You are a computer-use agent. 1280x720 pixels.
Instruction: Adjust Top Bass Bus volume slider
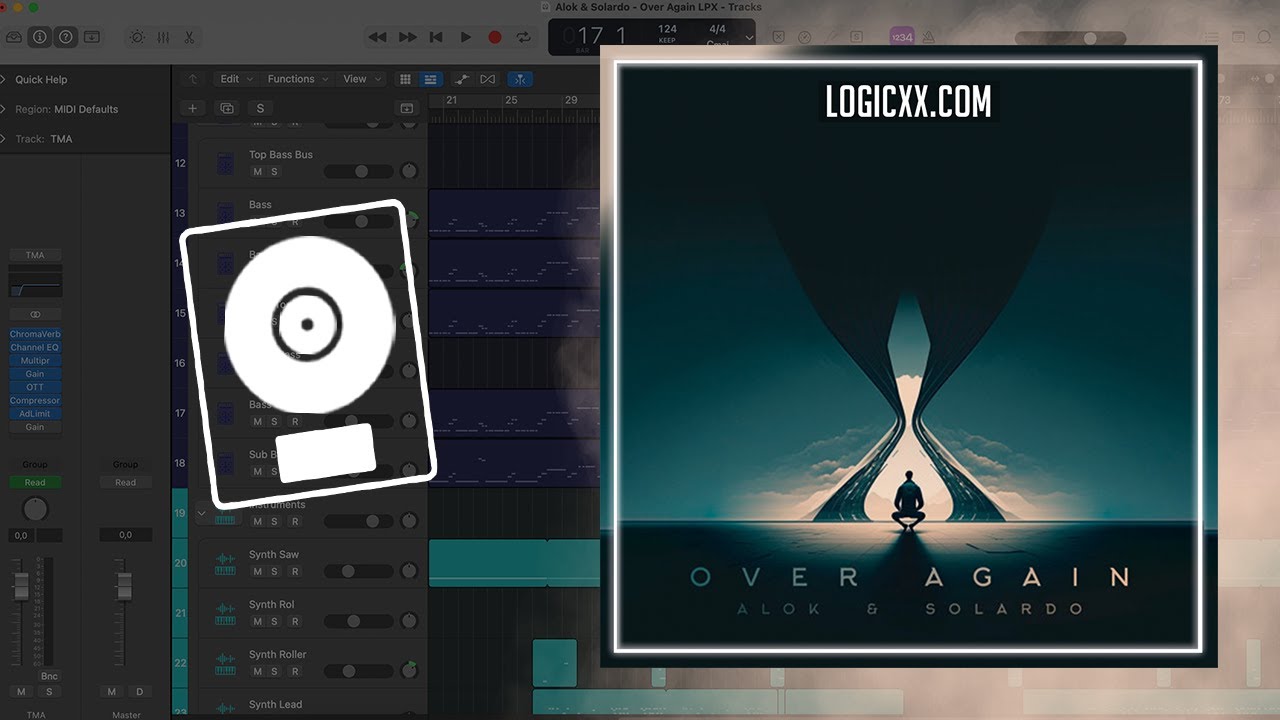[x=359, y=171]
